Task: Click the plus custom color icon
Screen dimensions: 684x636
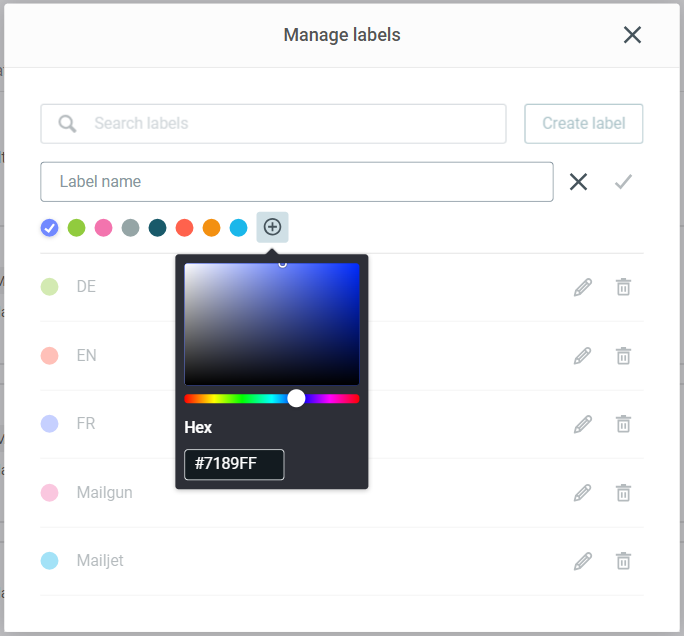Action: click(272, 228)
